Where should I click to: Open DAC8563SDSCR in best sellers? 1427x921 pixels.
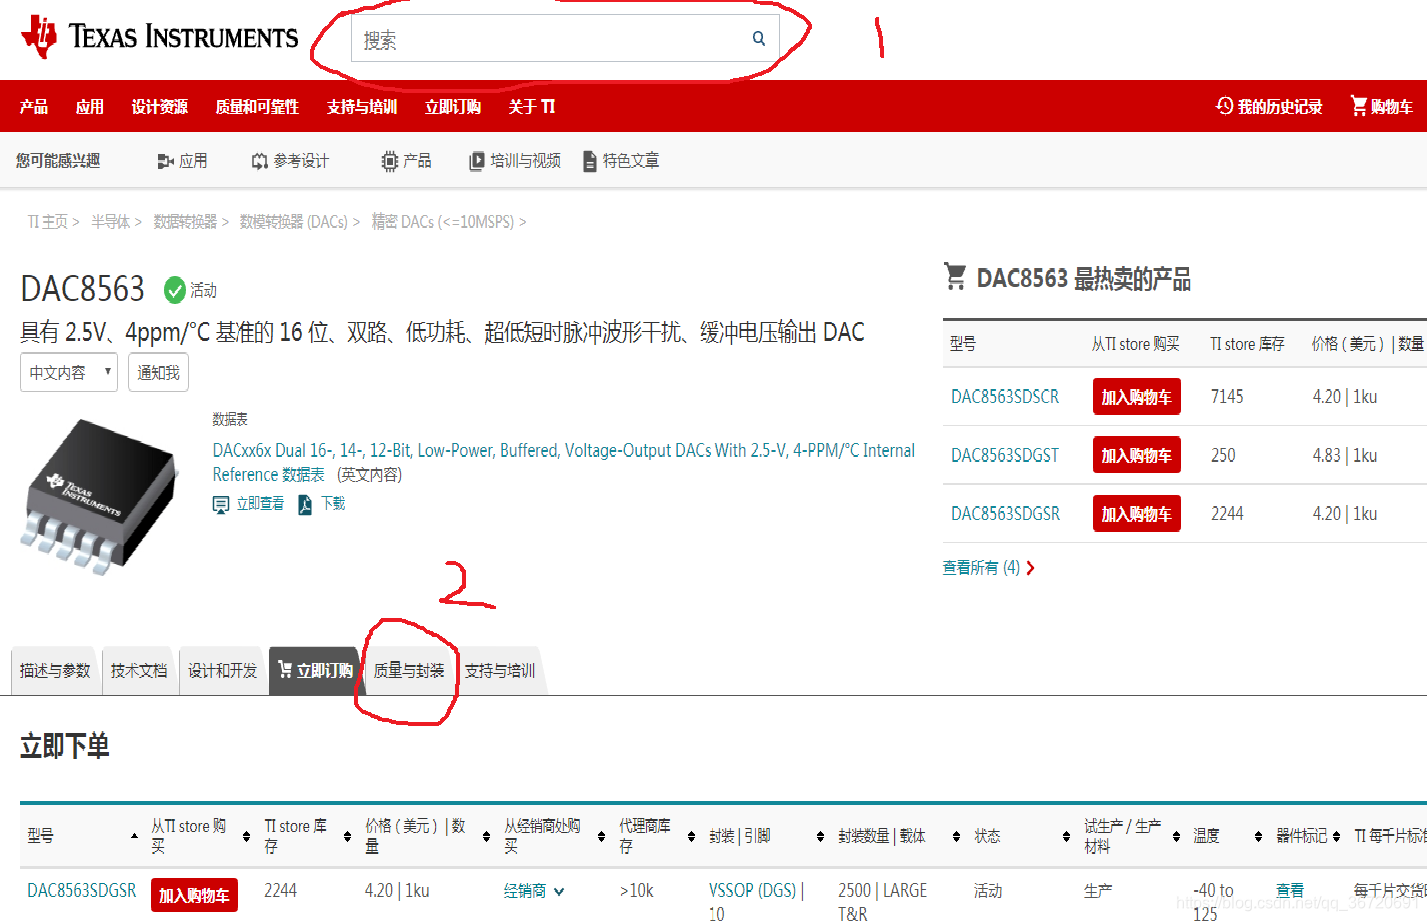point(1005,397)
